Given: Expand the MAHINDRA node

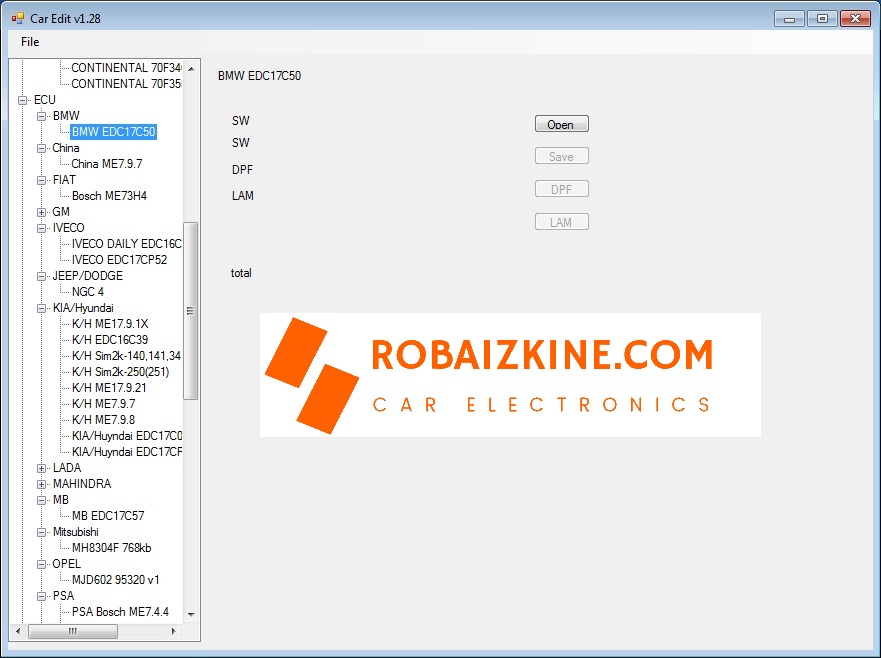Looking at the screenshot, I should (x=42, y=484).
